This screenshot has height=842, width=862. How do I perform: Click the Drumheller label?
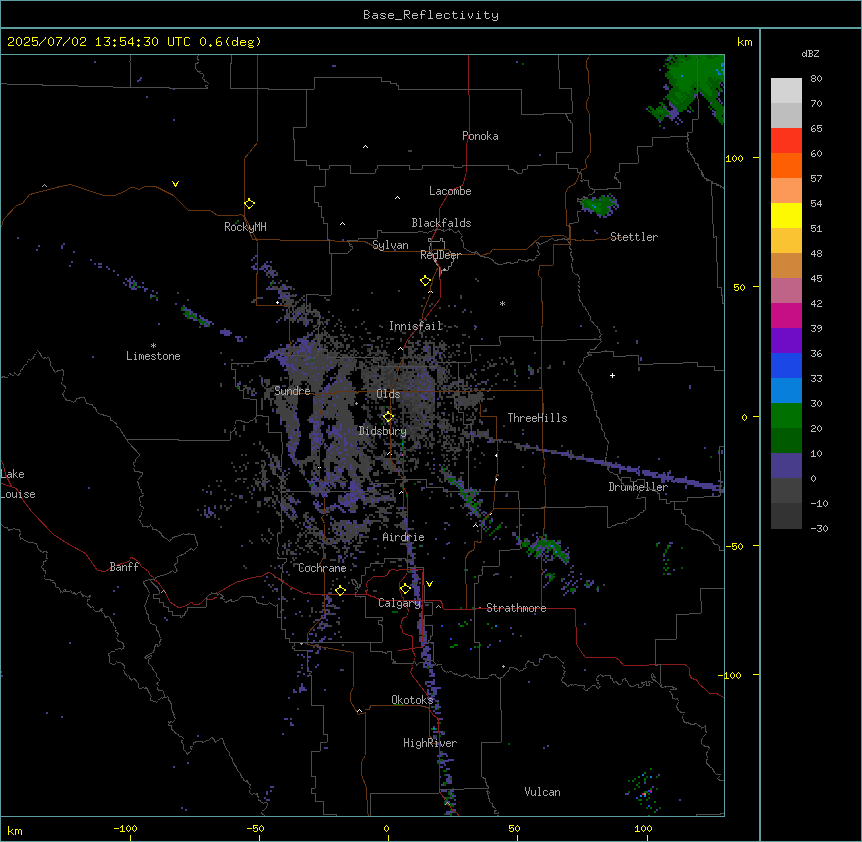[x=638, y=487]
